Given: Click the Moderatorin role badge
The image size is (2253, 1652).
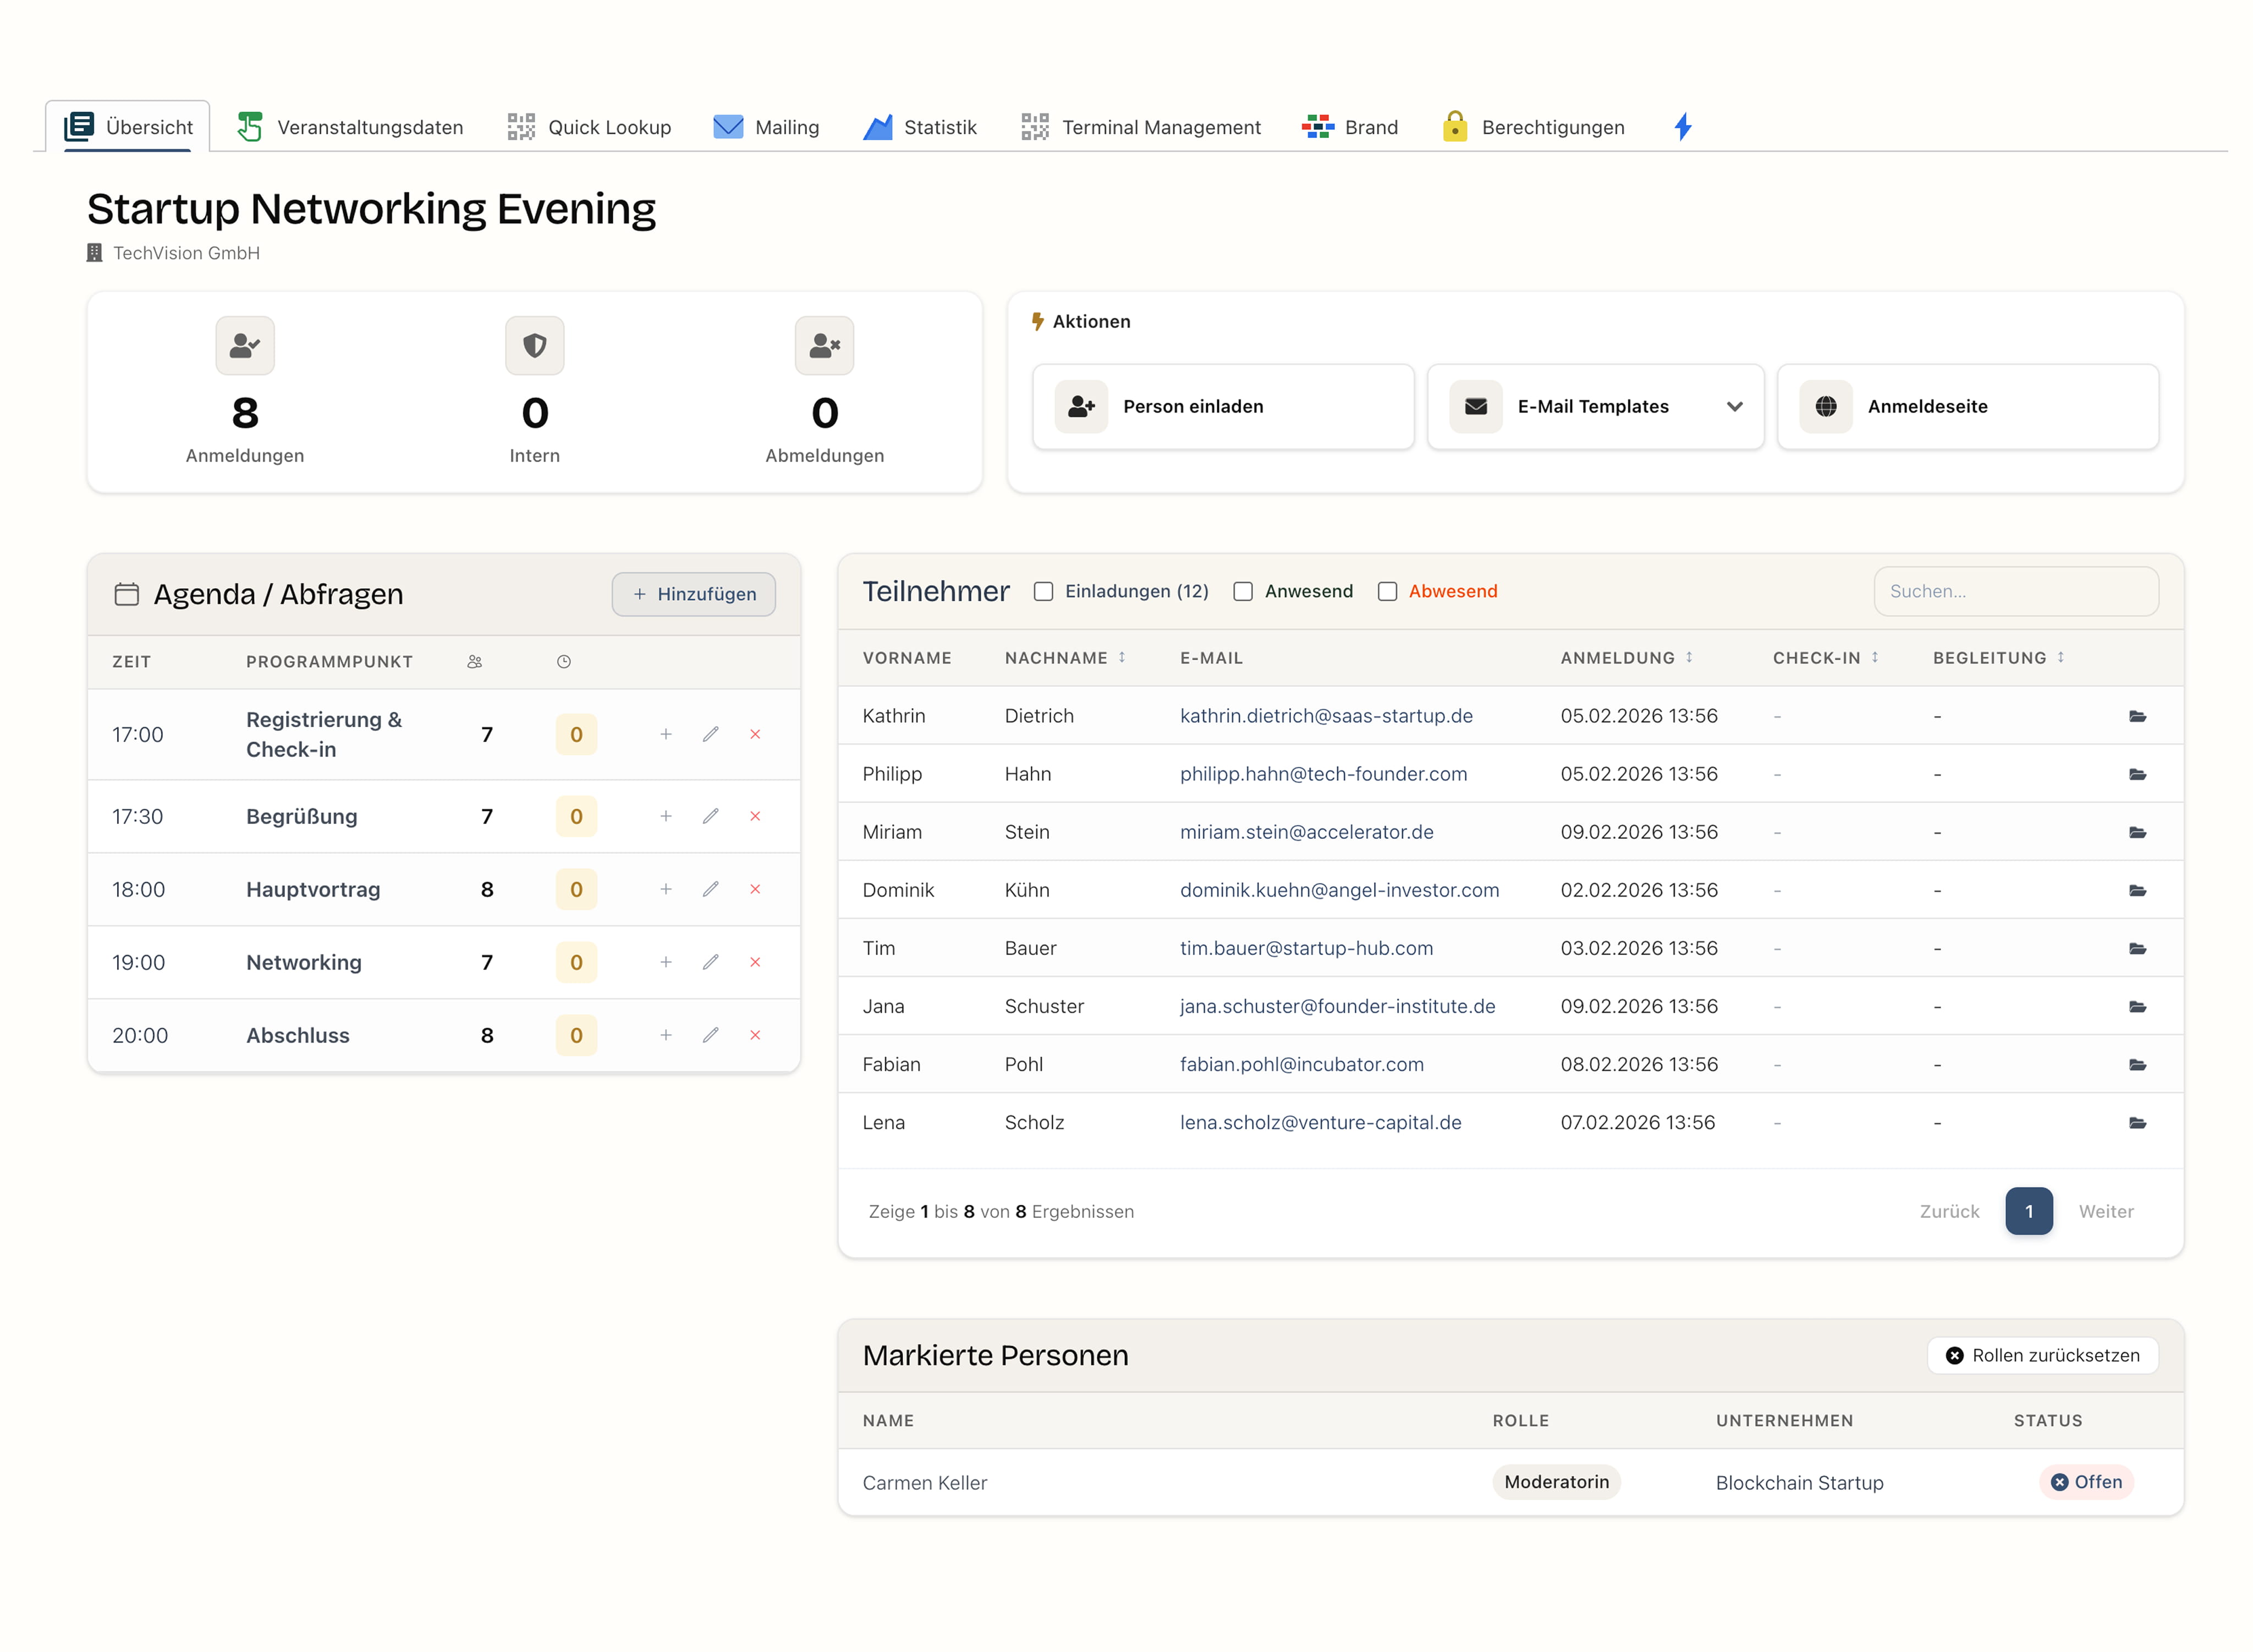Looking at the screenshot, I should pos(1556,1482).
